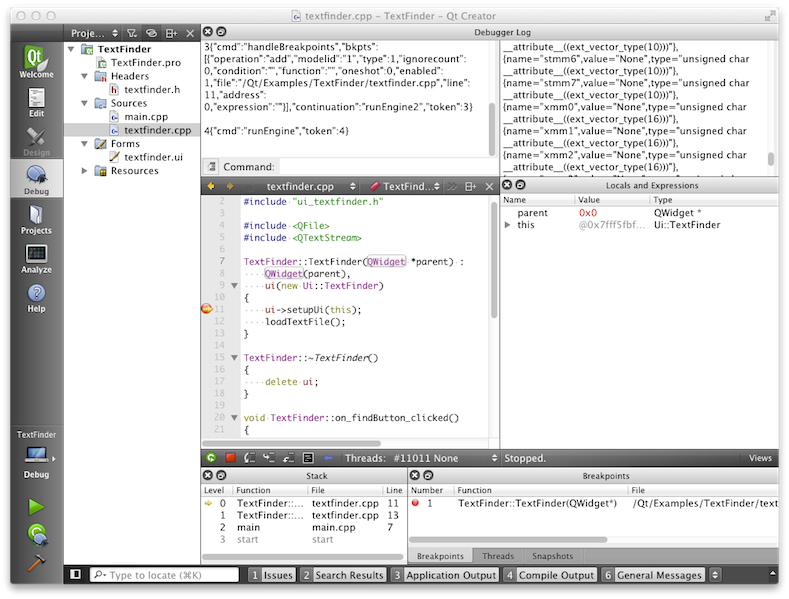Click the blue reverse direction arrow
This screenshot has height=599, width=789.
pyautogui.click(x=328, y=458)
